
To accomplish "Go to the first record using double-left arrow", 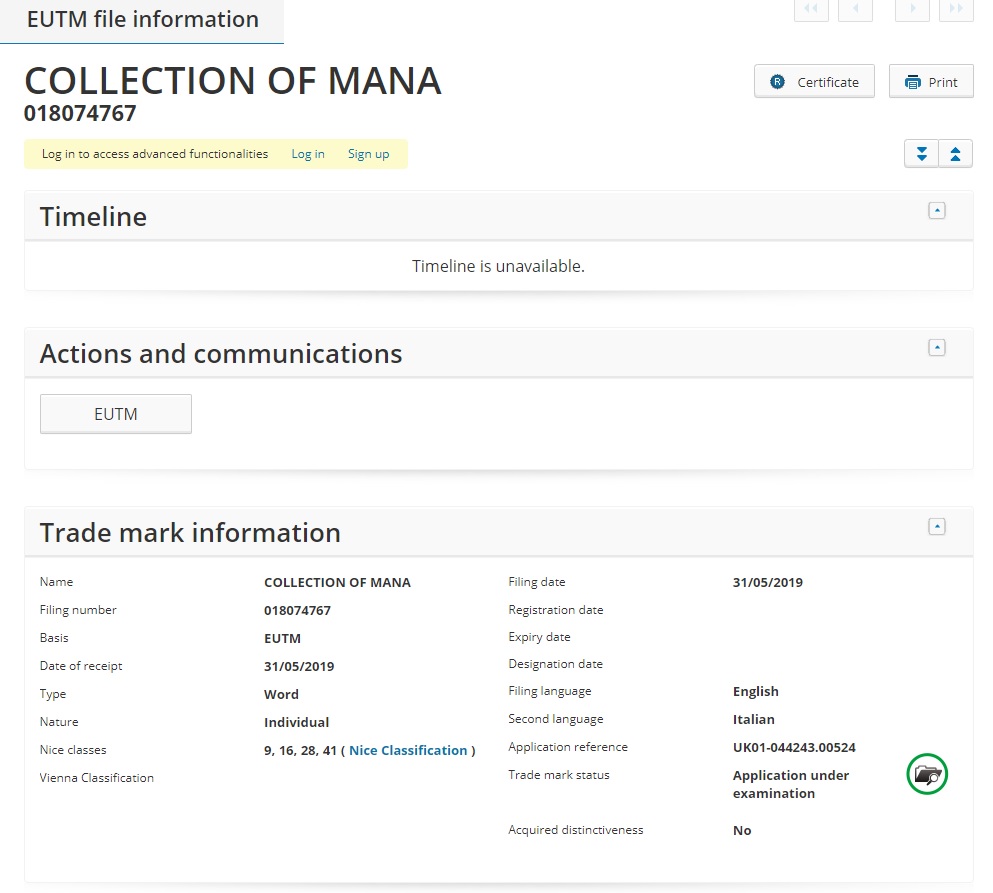I will click(x=810, y=9).
